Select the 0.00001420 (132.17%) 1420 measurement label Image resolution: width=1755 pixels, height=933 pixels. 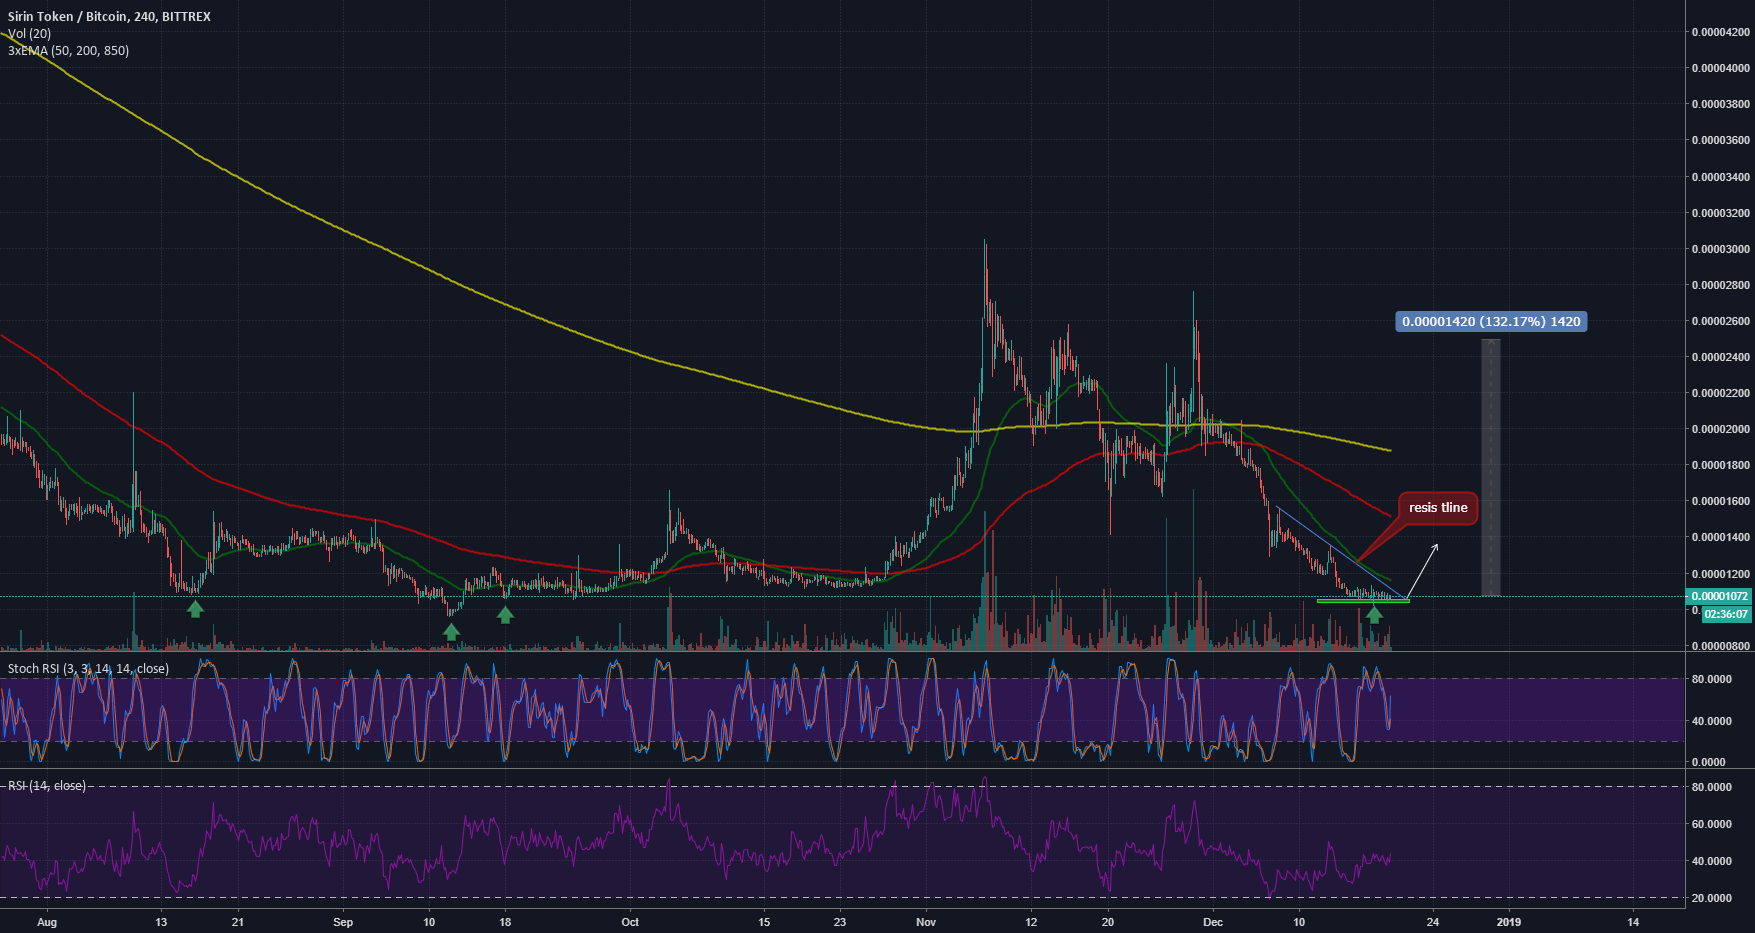click(x=1491, y=322)
